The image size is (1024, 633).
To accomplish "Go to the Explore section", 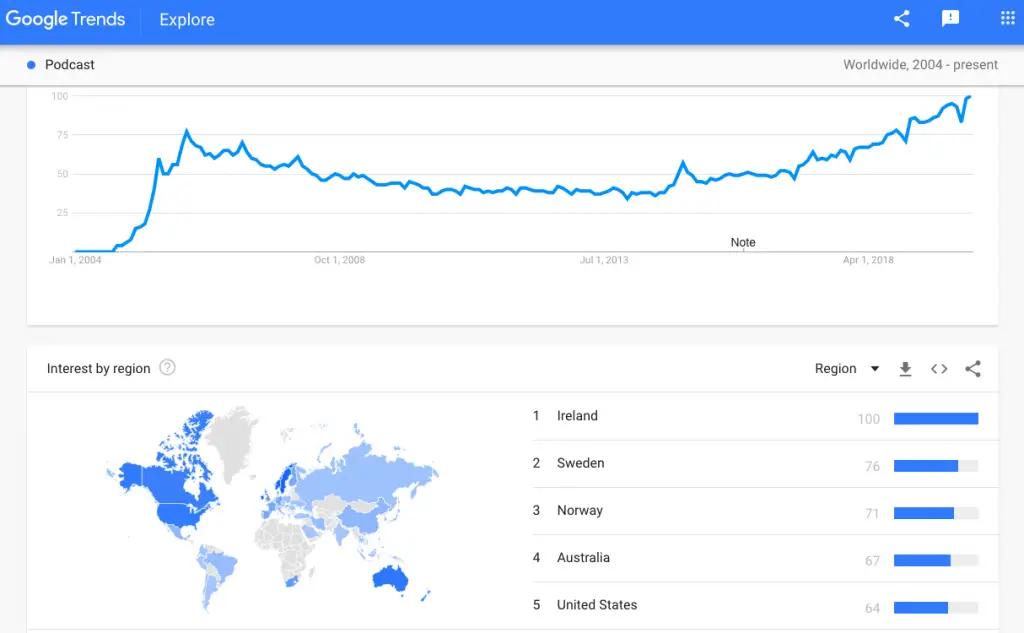I will (187, 20).
